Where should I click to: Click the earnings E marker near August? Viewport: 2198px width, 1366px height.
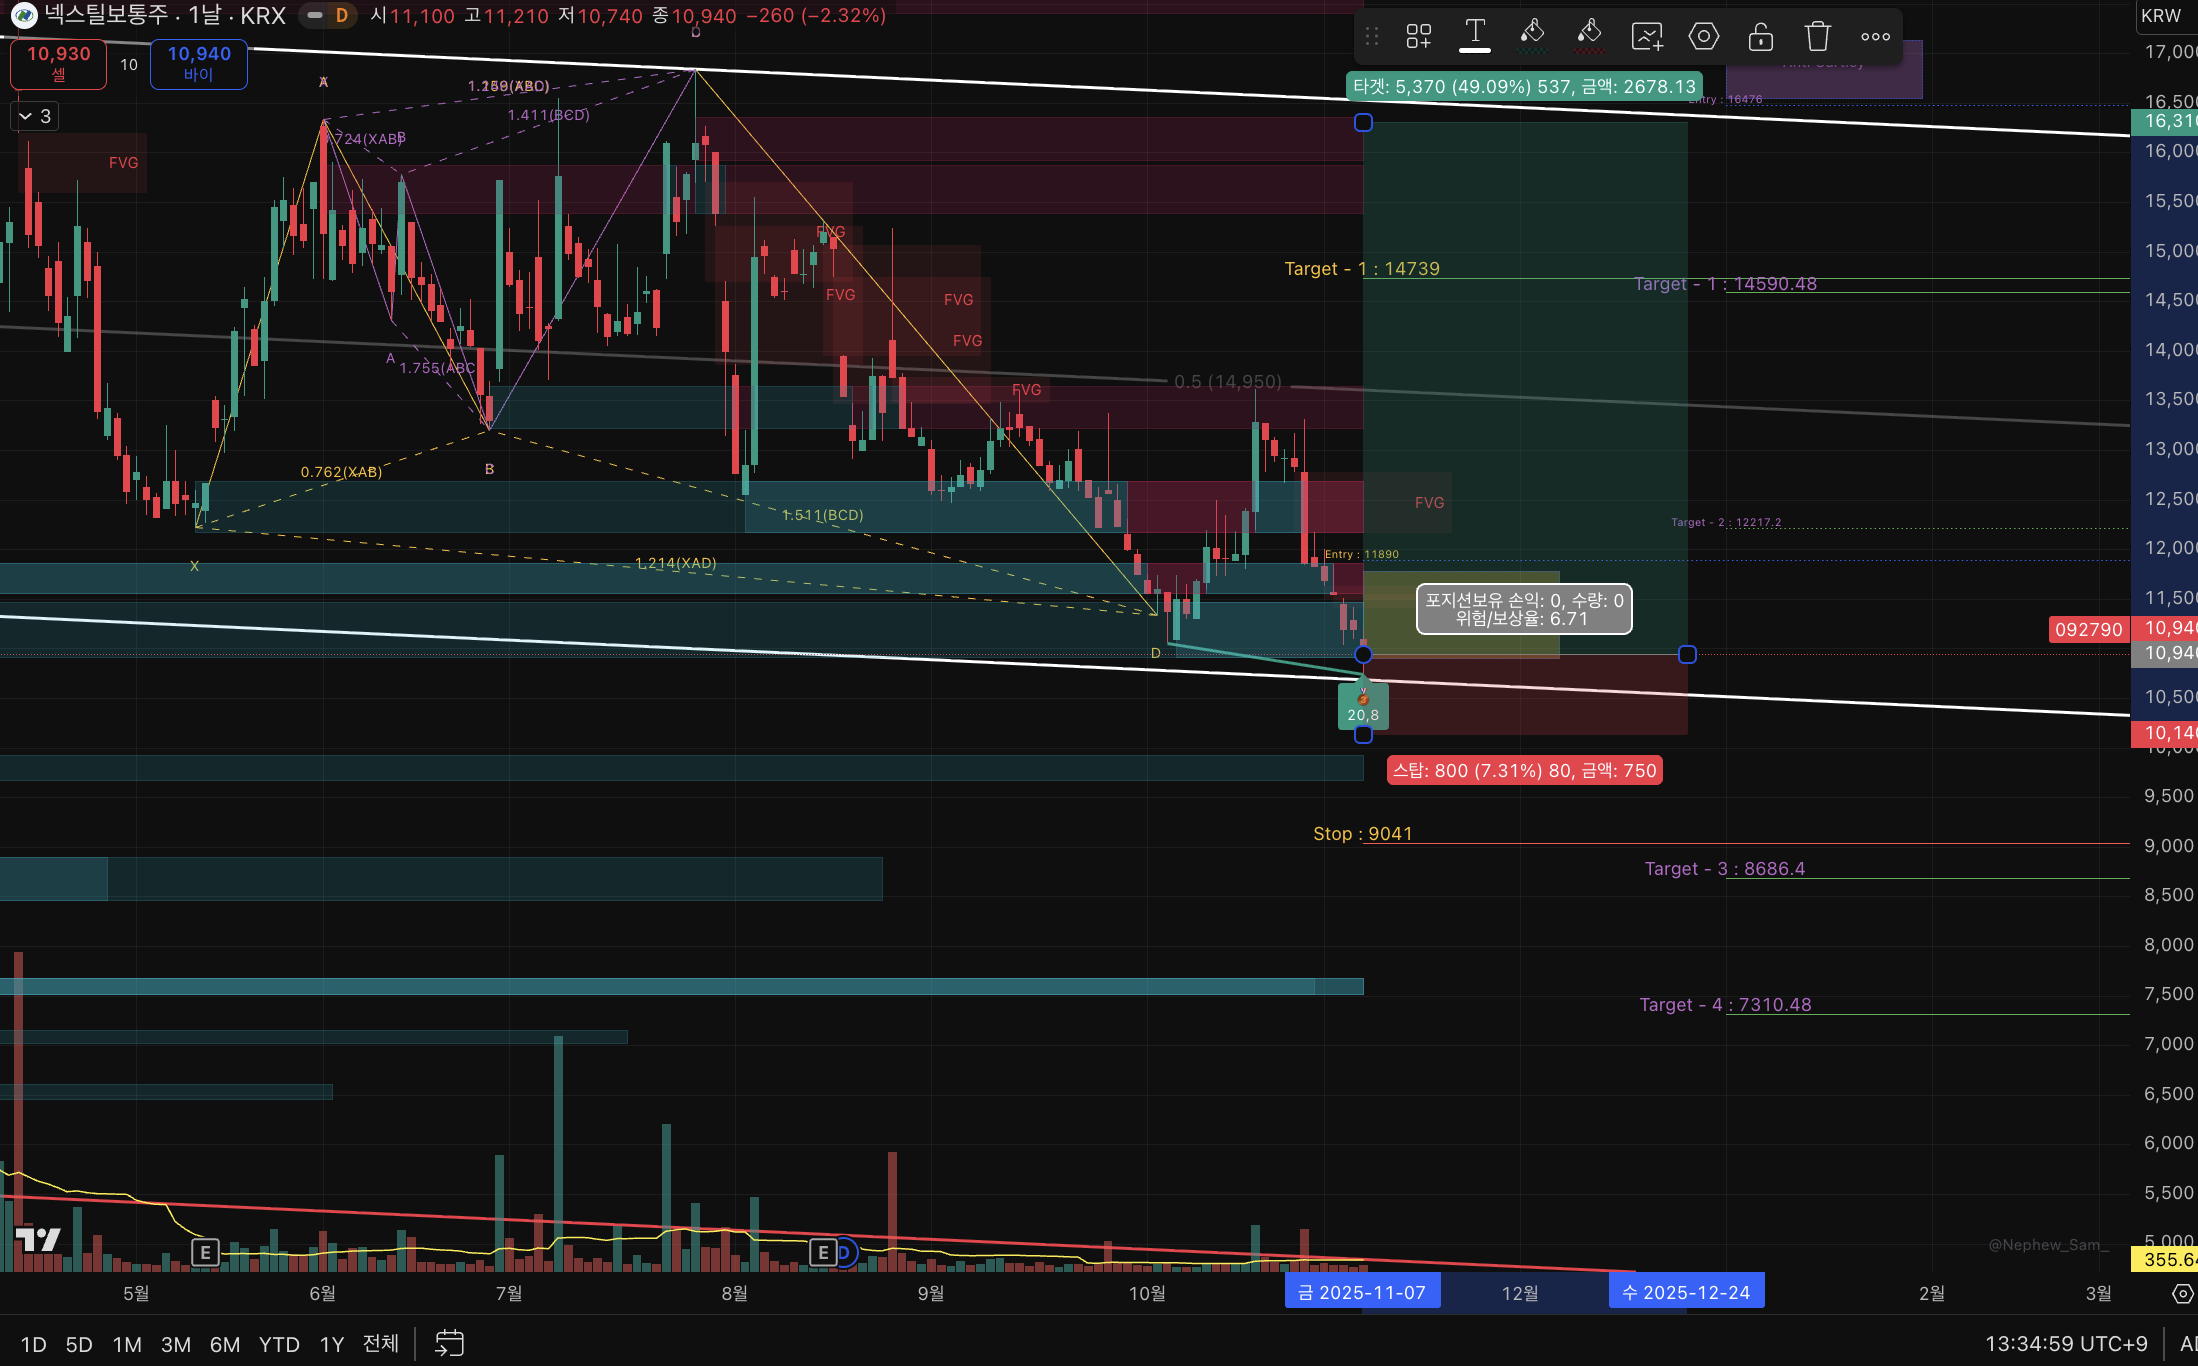coord(823,1252)
